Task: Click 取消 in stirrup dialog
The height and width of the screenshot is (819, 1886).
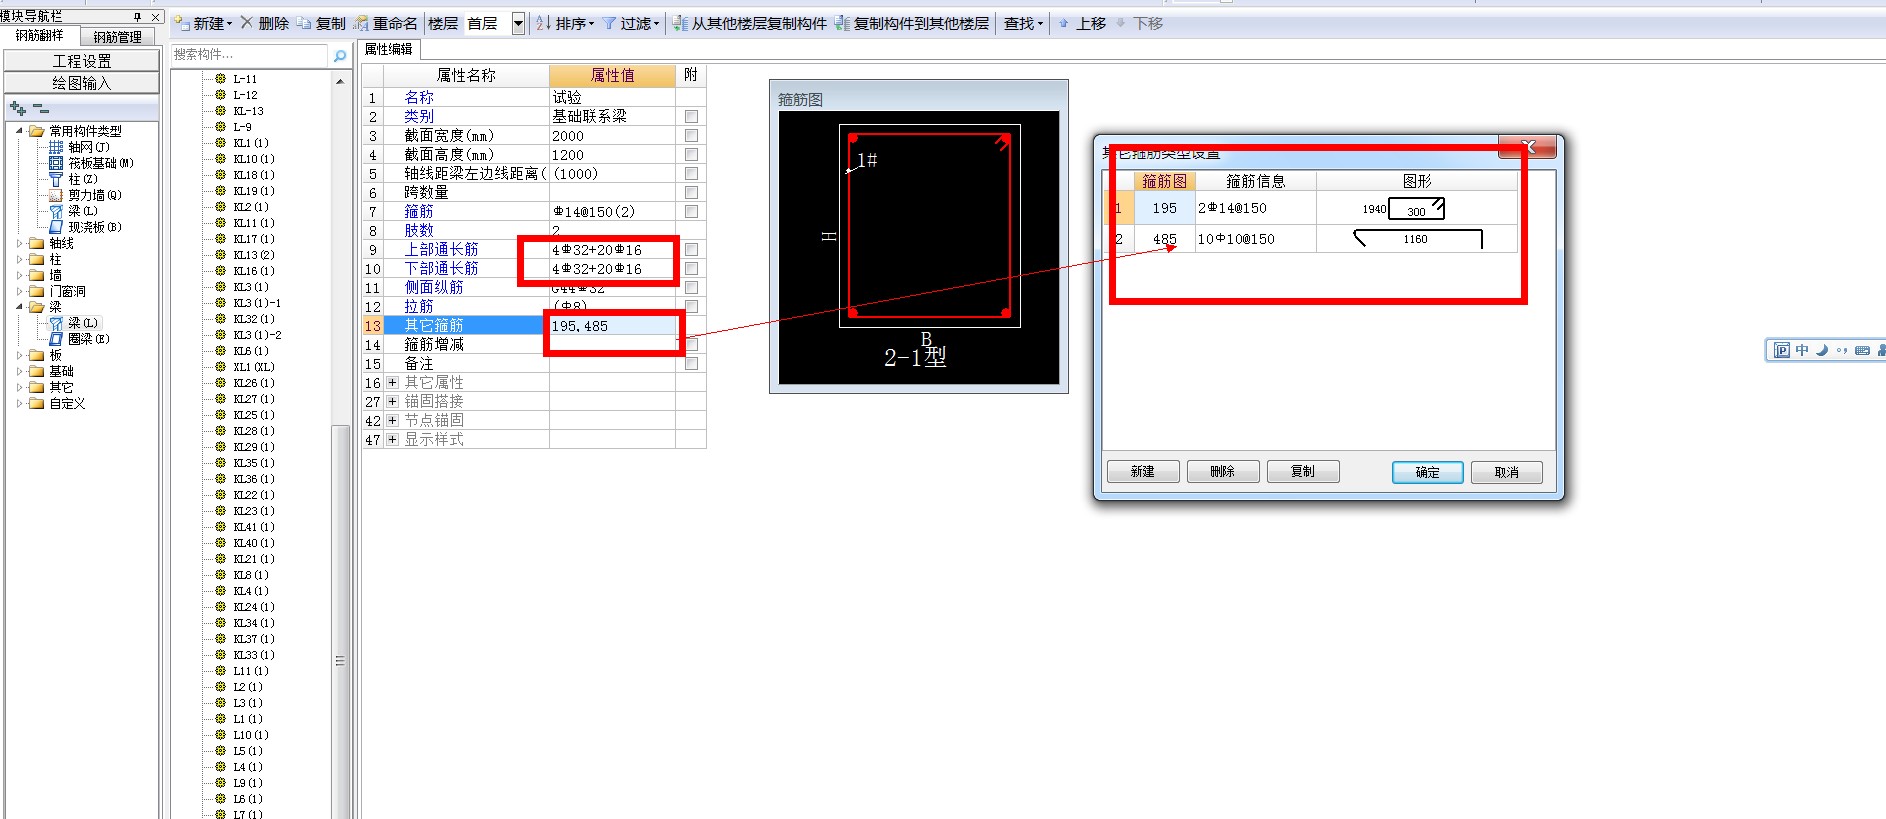Action: click(1506, 472)
